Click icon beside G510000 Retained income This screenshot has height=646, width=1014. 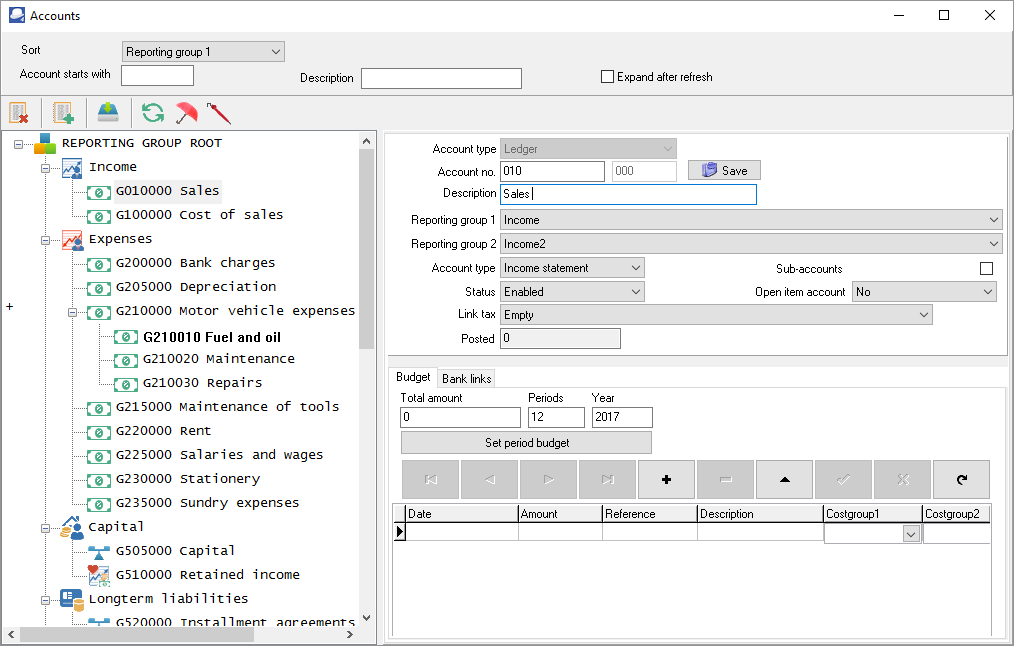click(x=99, y=576)
